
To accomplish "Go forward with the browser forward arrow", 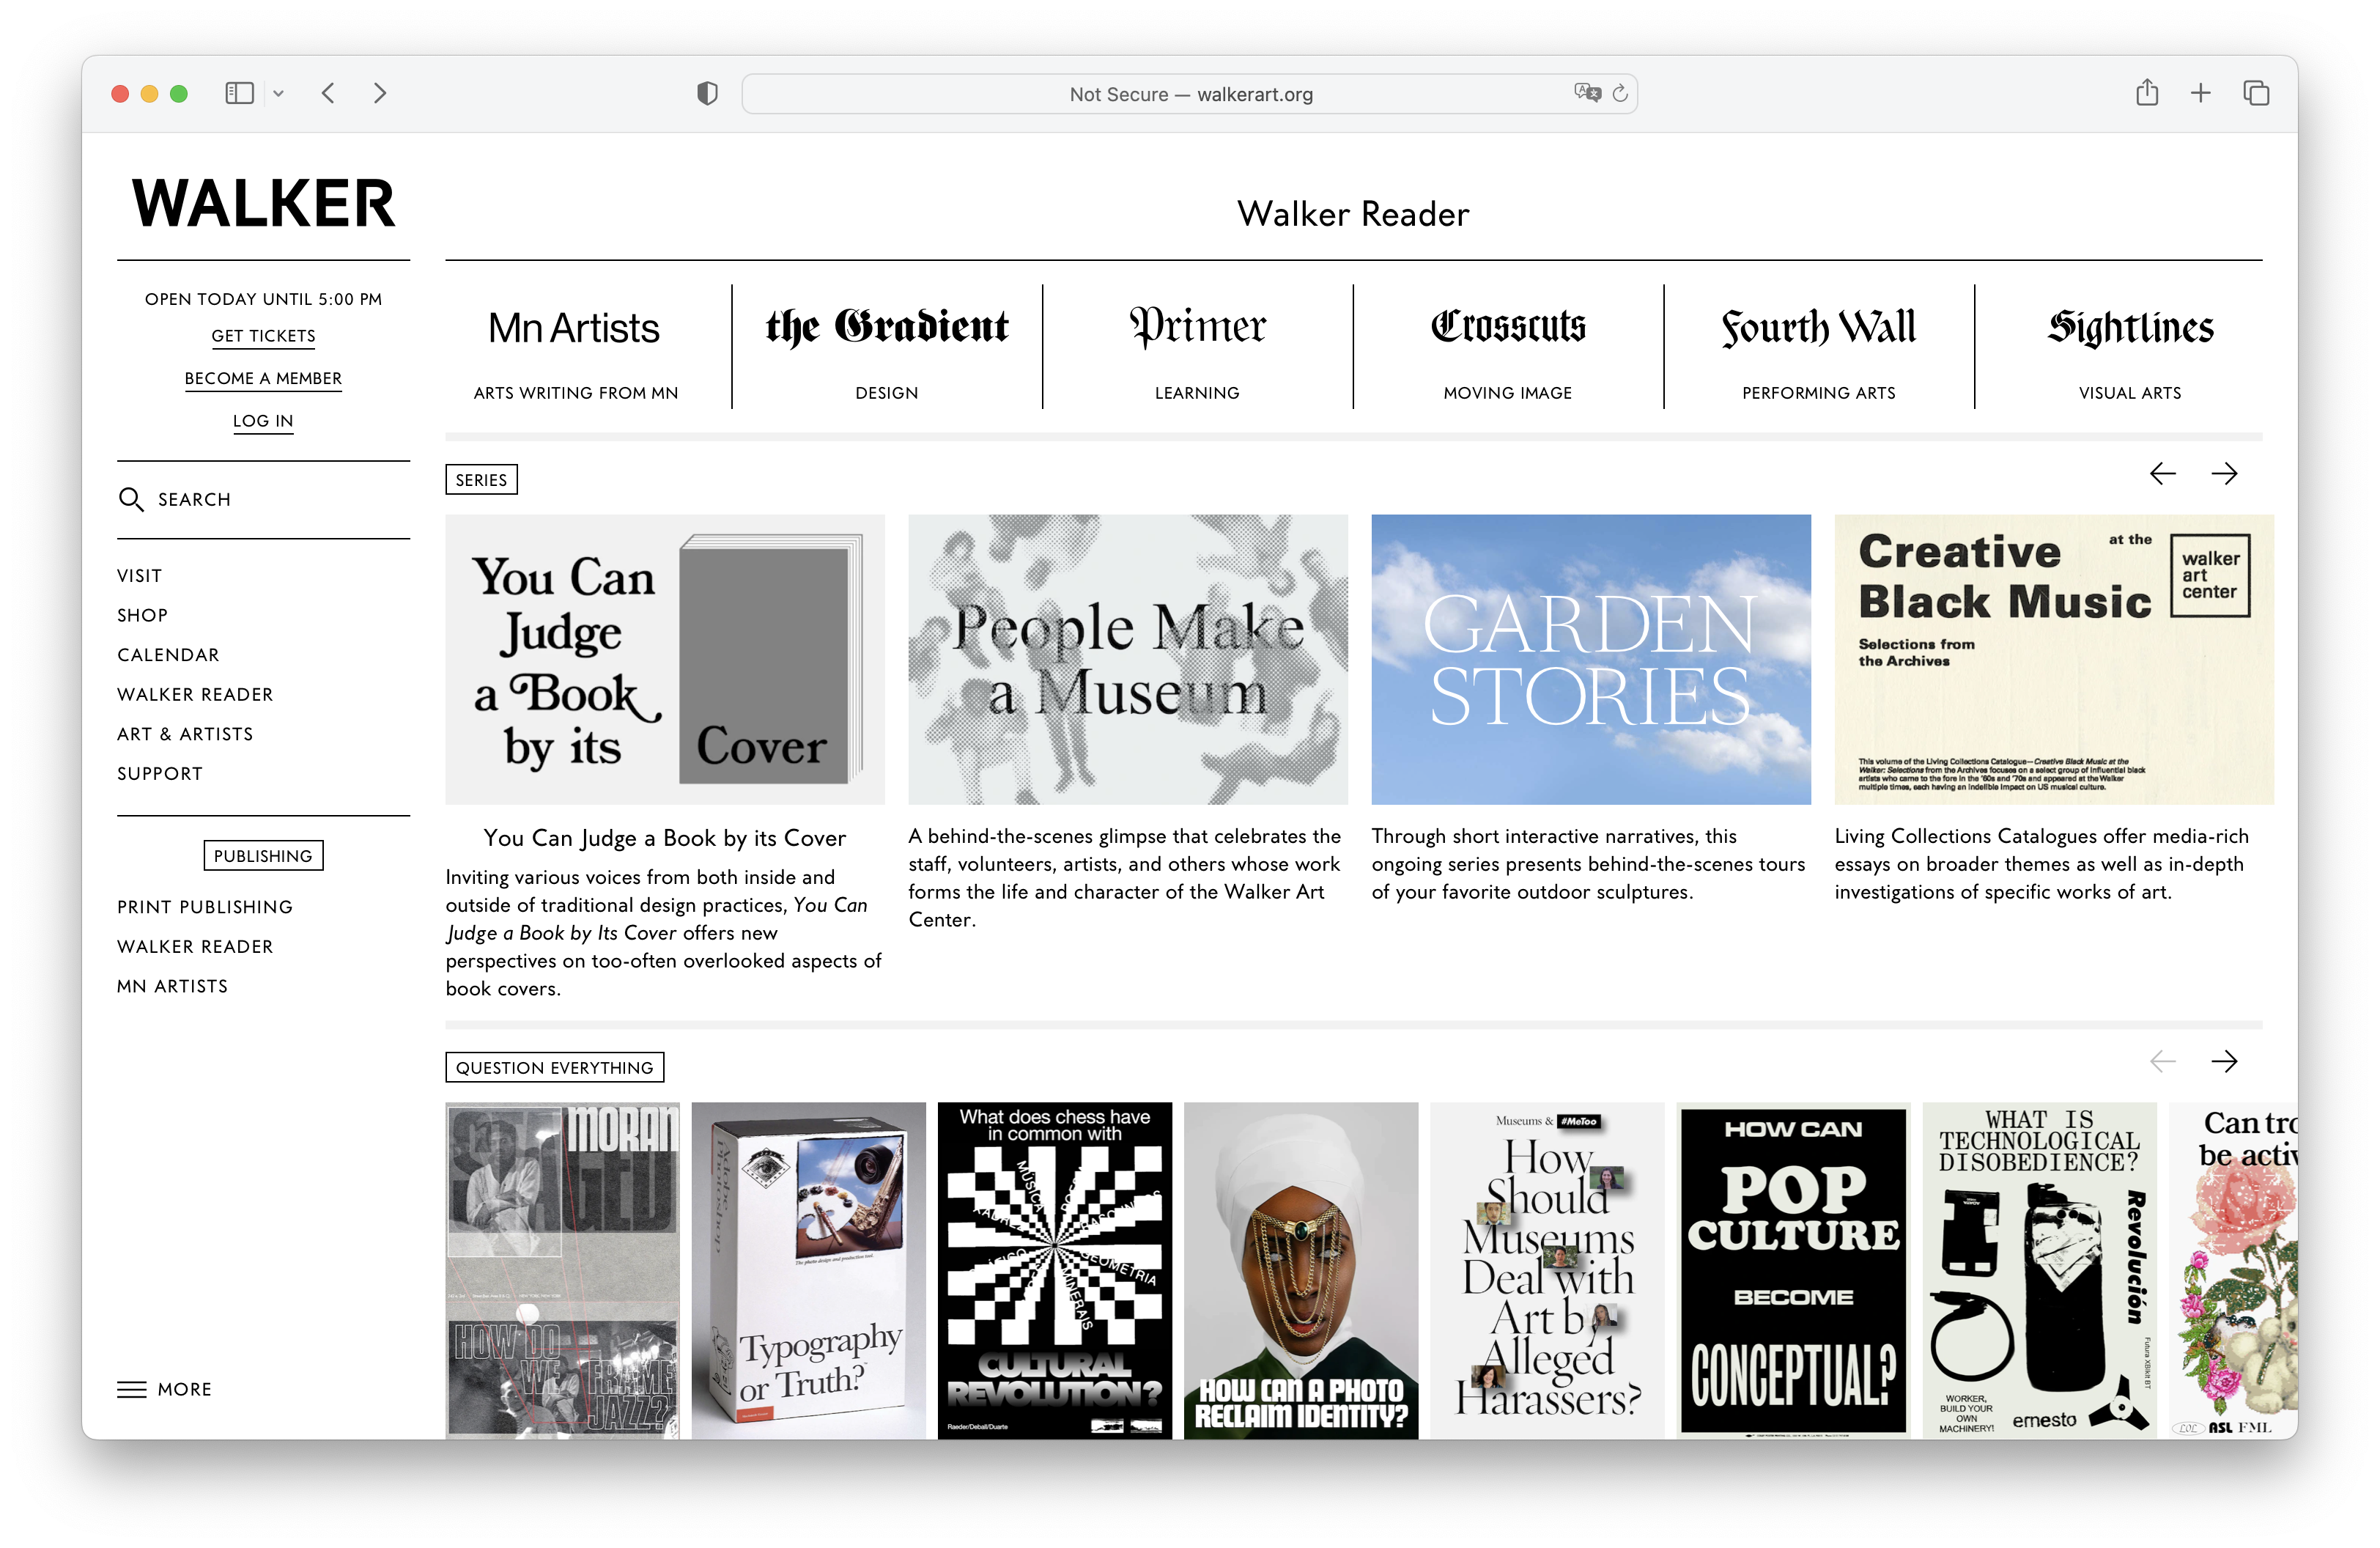I will (x=380, y=93).
